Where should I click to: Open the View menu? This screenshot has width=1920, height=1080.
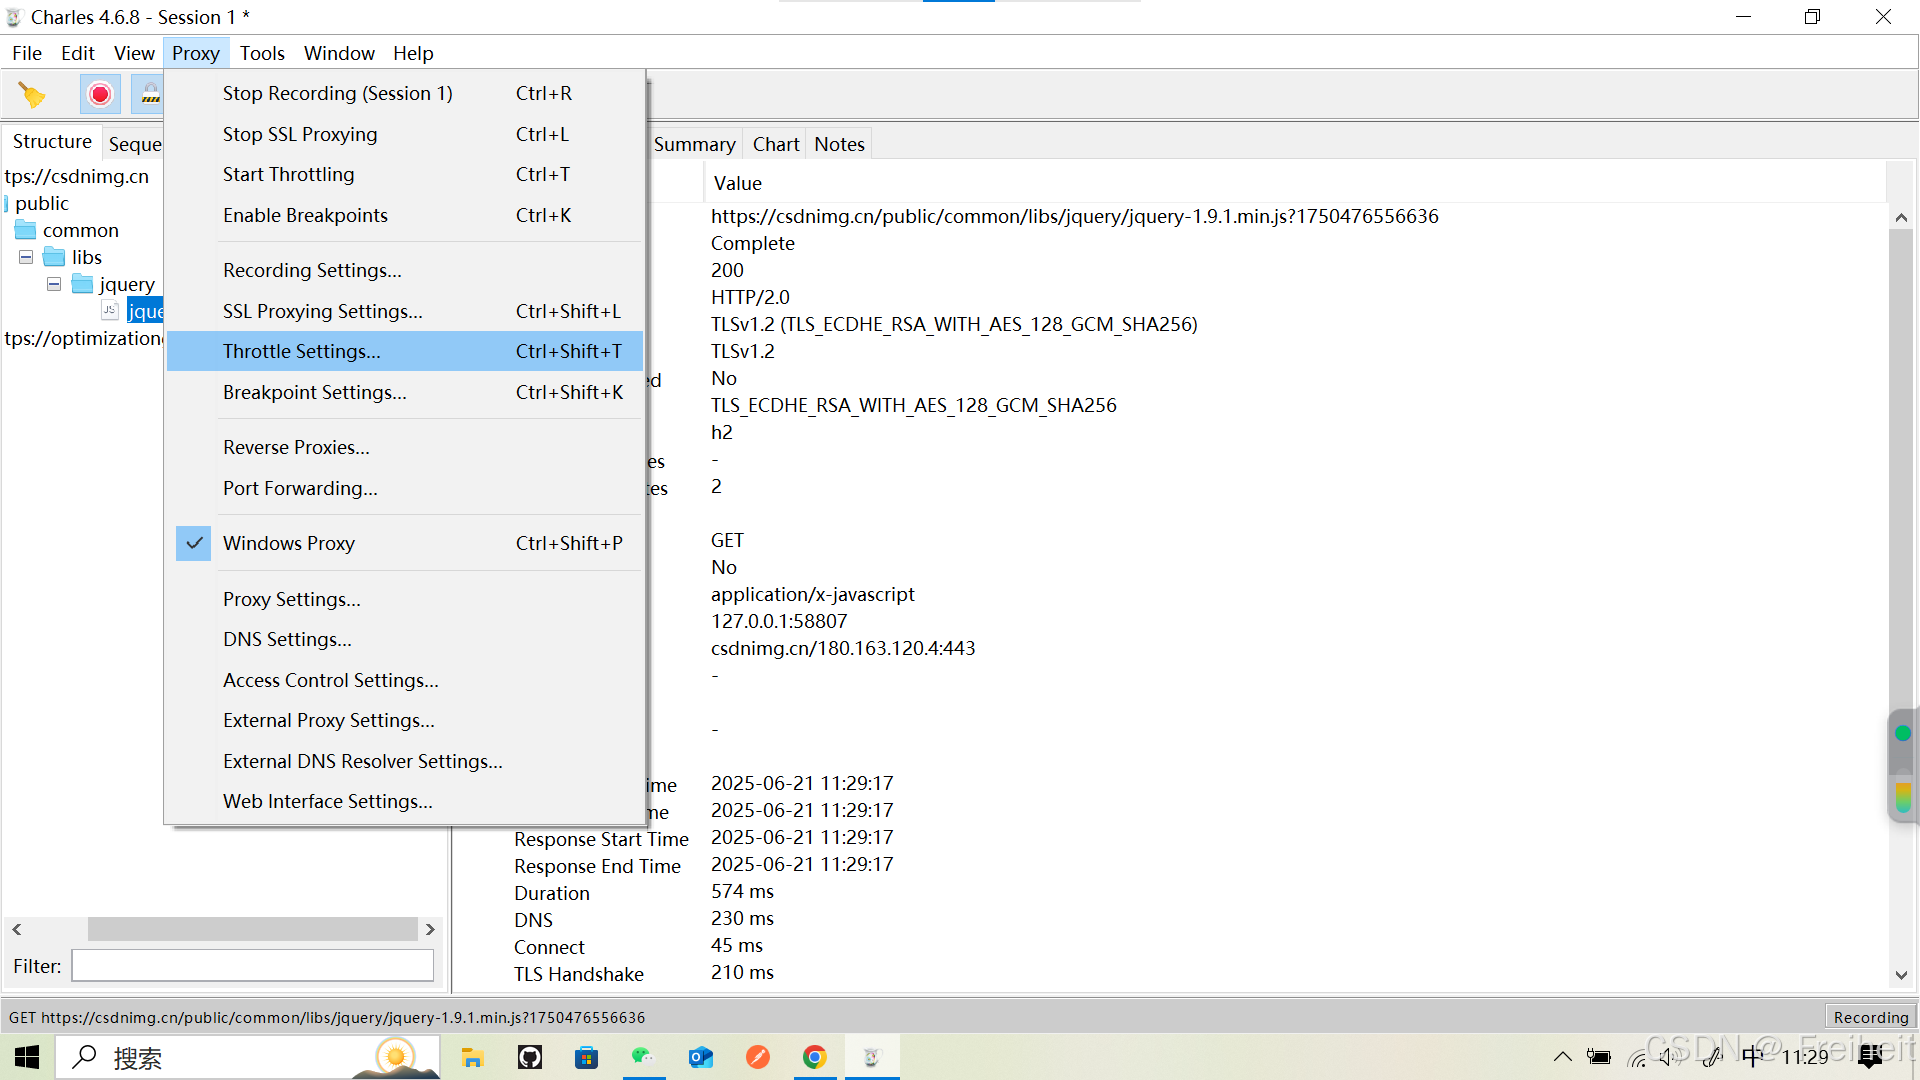tap(134, 53)
